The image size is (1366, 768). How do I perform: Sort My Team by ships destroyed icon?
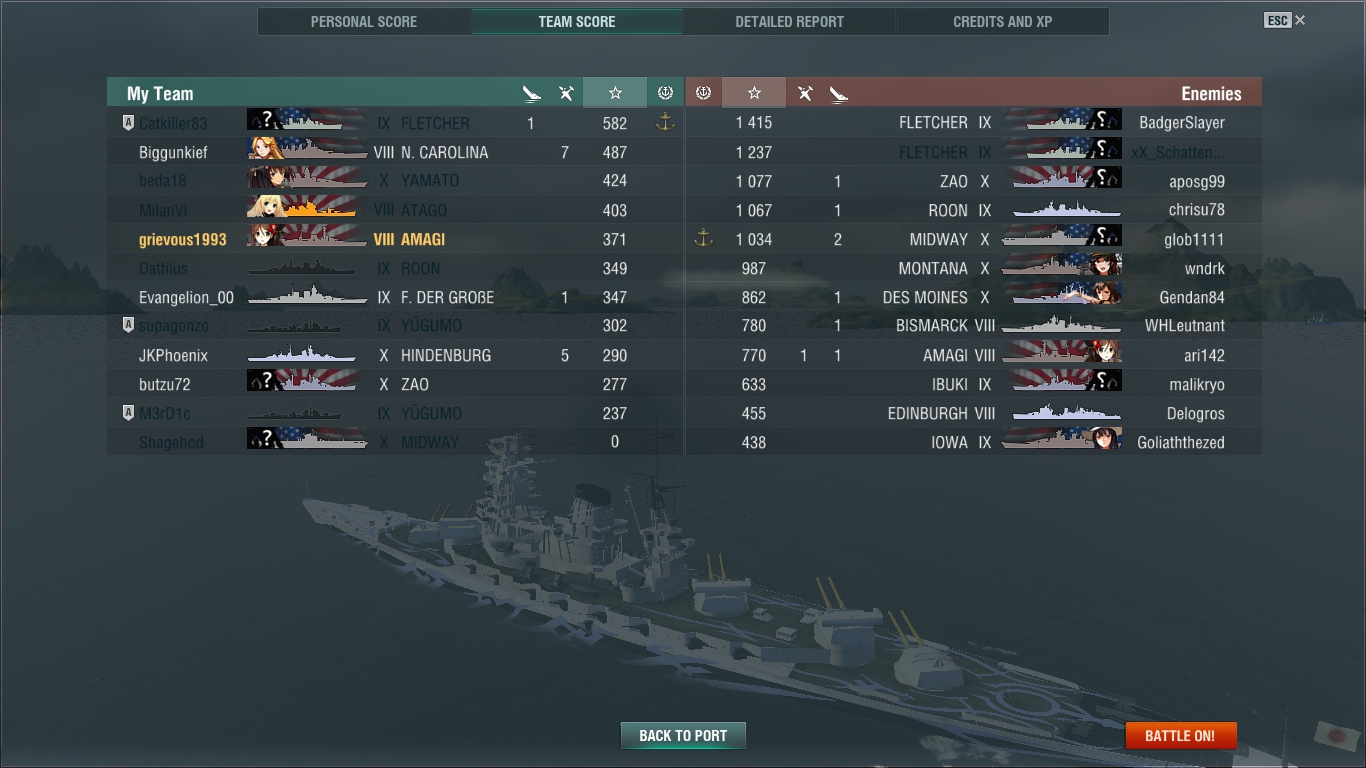point(531,94)
